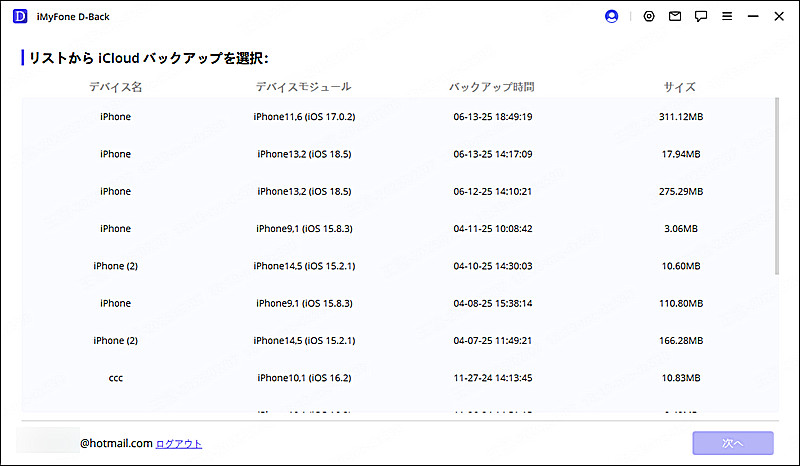Click the 17.94MB size value
800x466 pixels.
coord(681,154)
